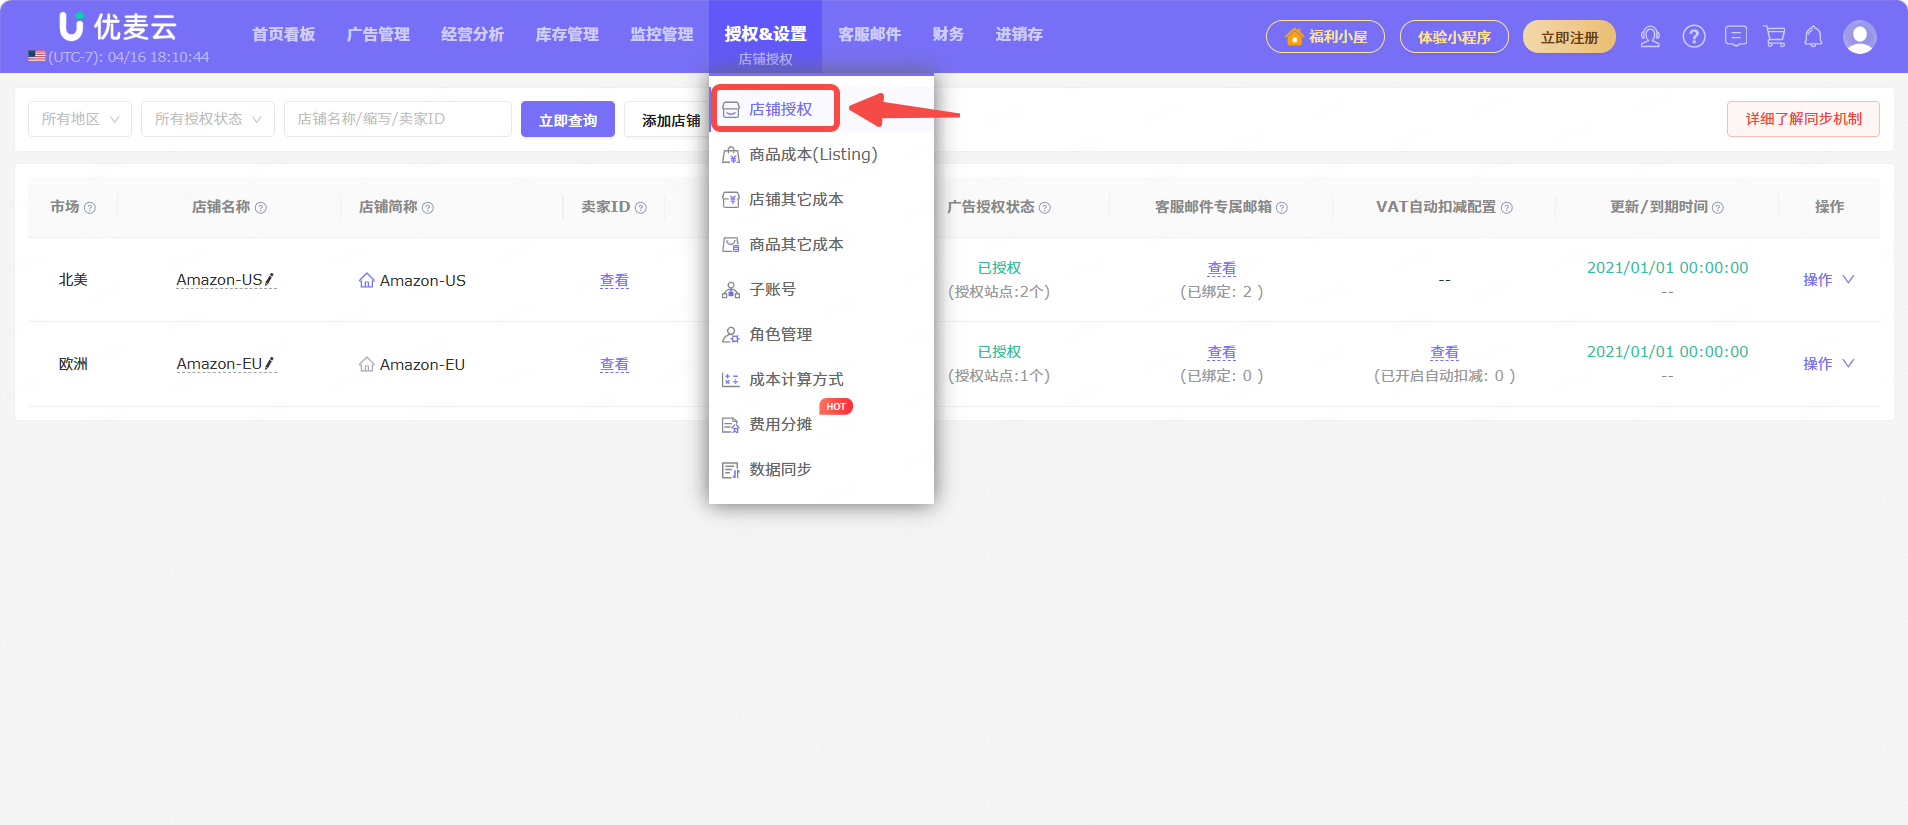Click the 角色管理 menu icon

point(731,335)
